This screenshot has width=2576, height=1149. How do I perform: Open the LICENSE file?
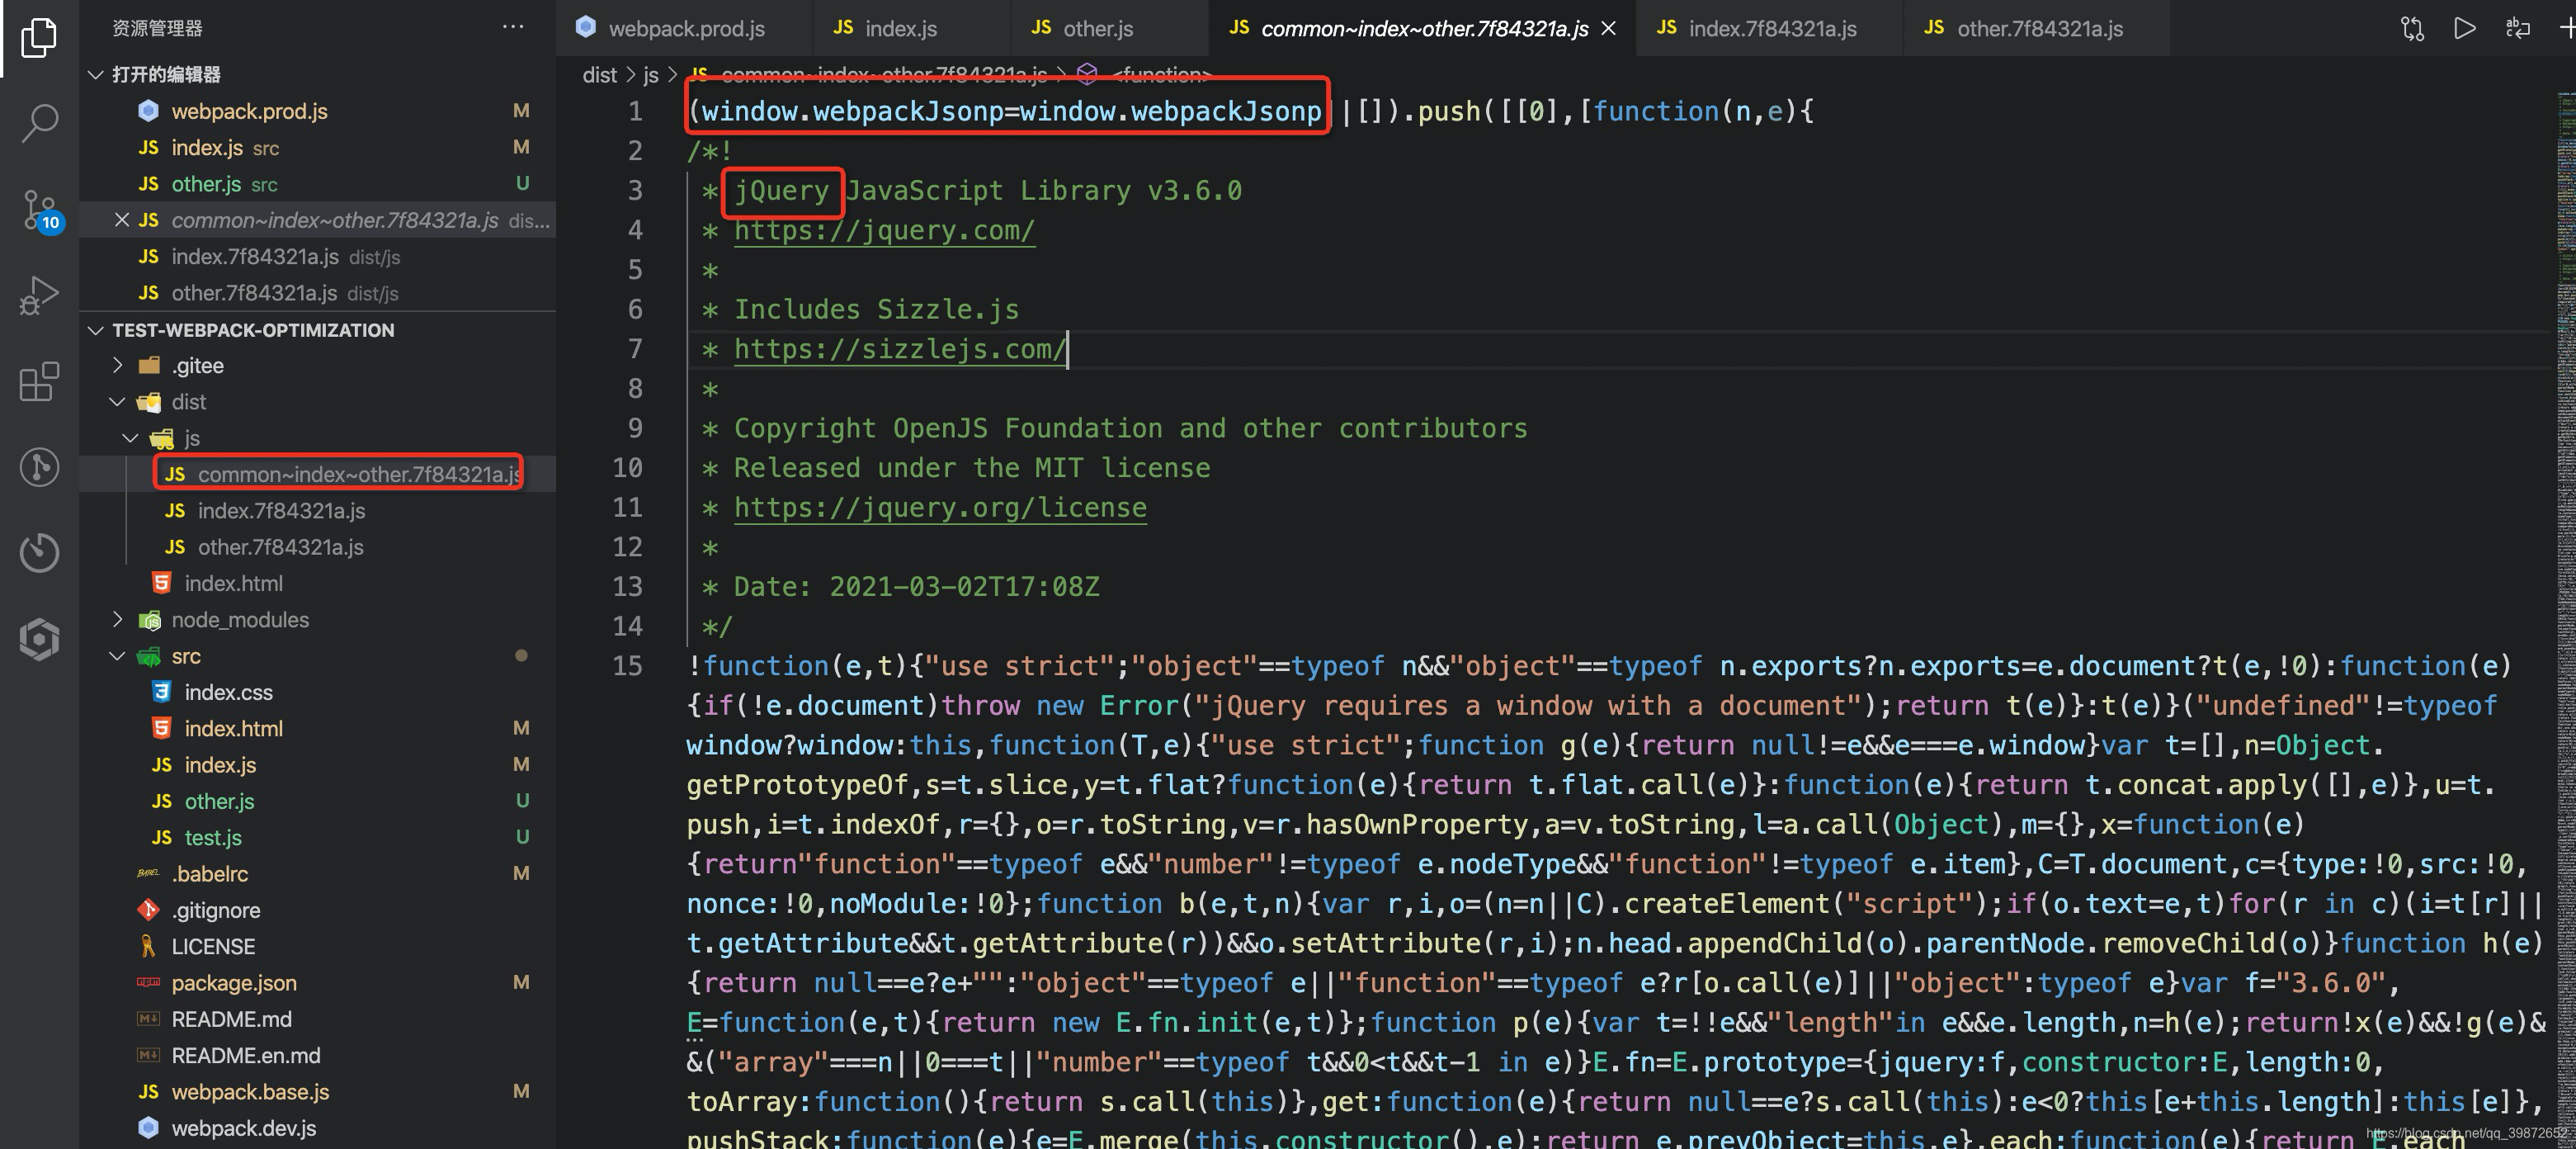point(317,946)
